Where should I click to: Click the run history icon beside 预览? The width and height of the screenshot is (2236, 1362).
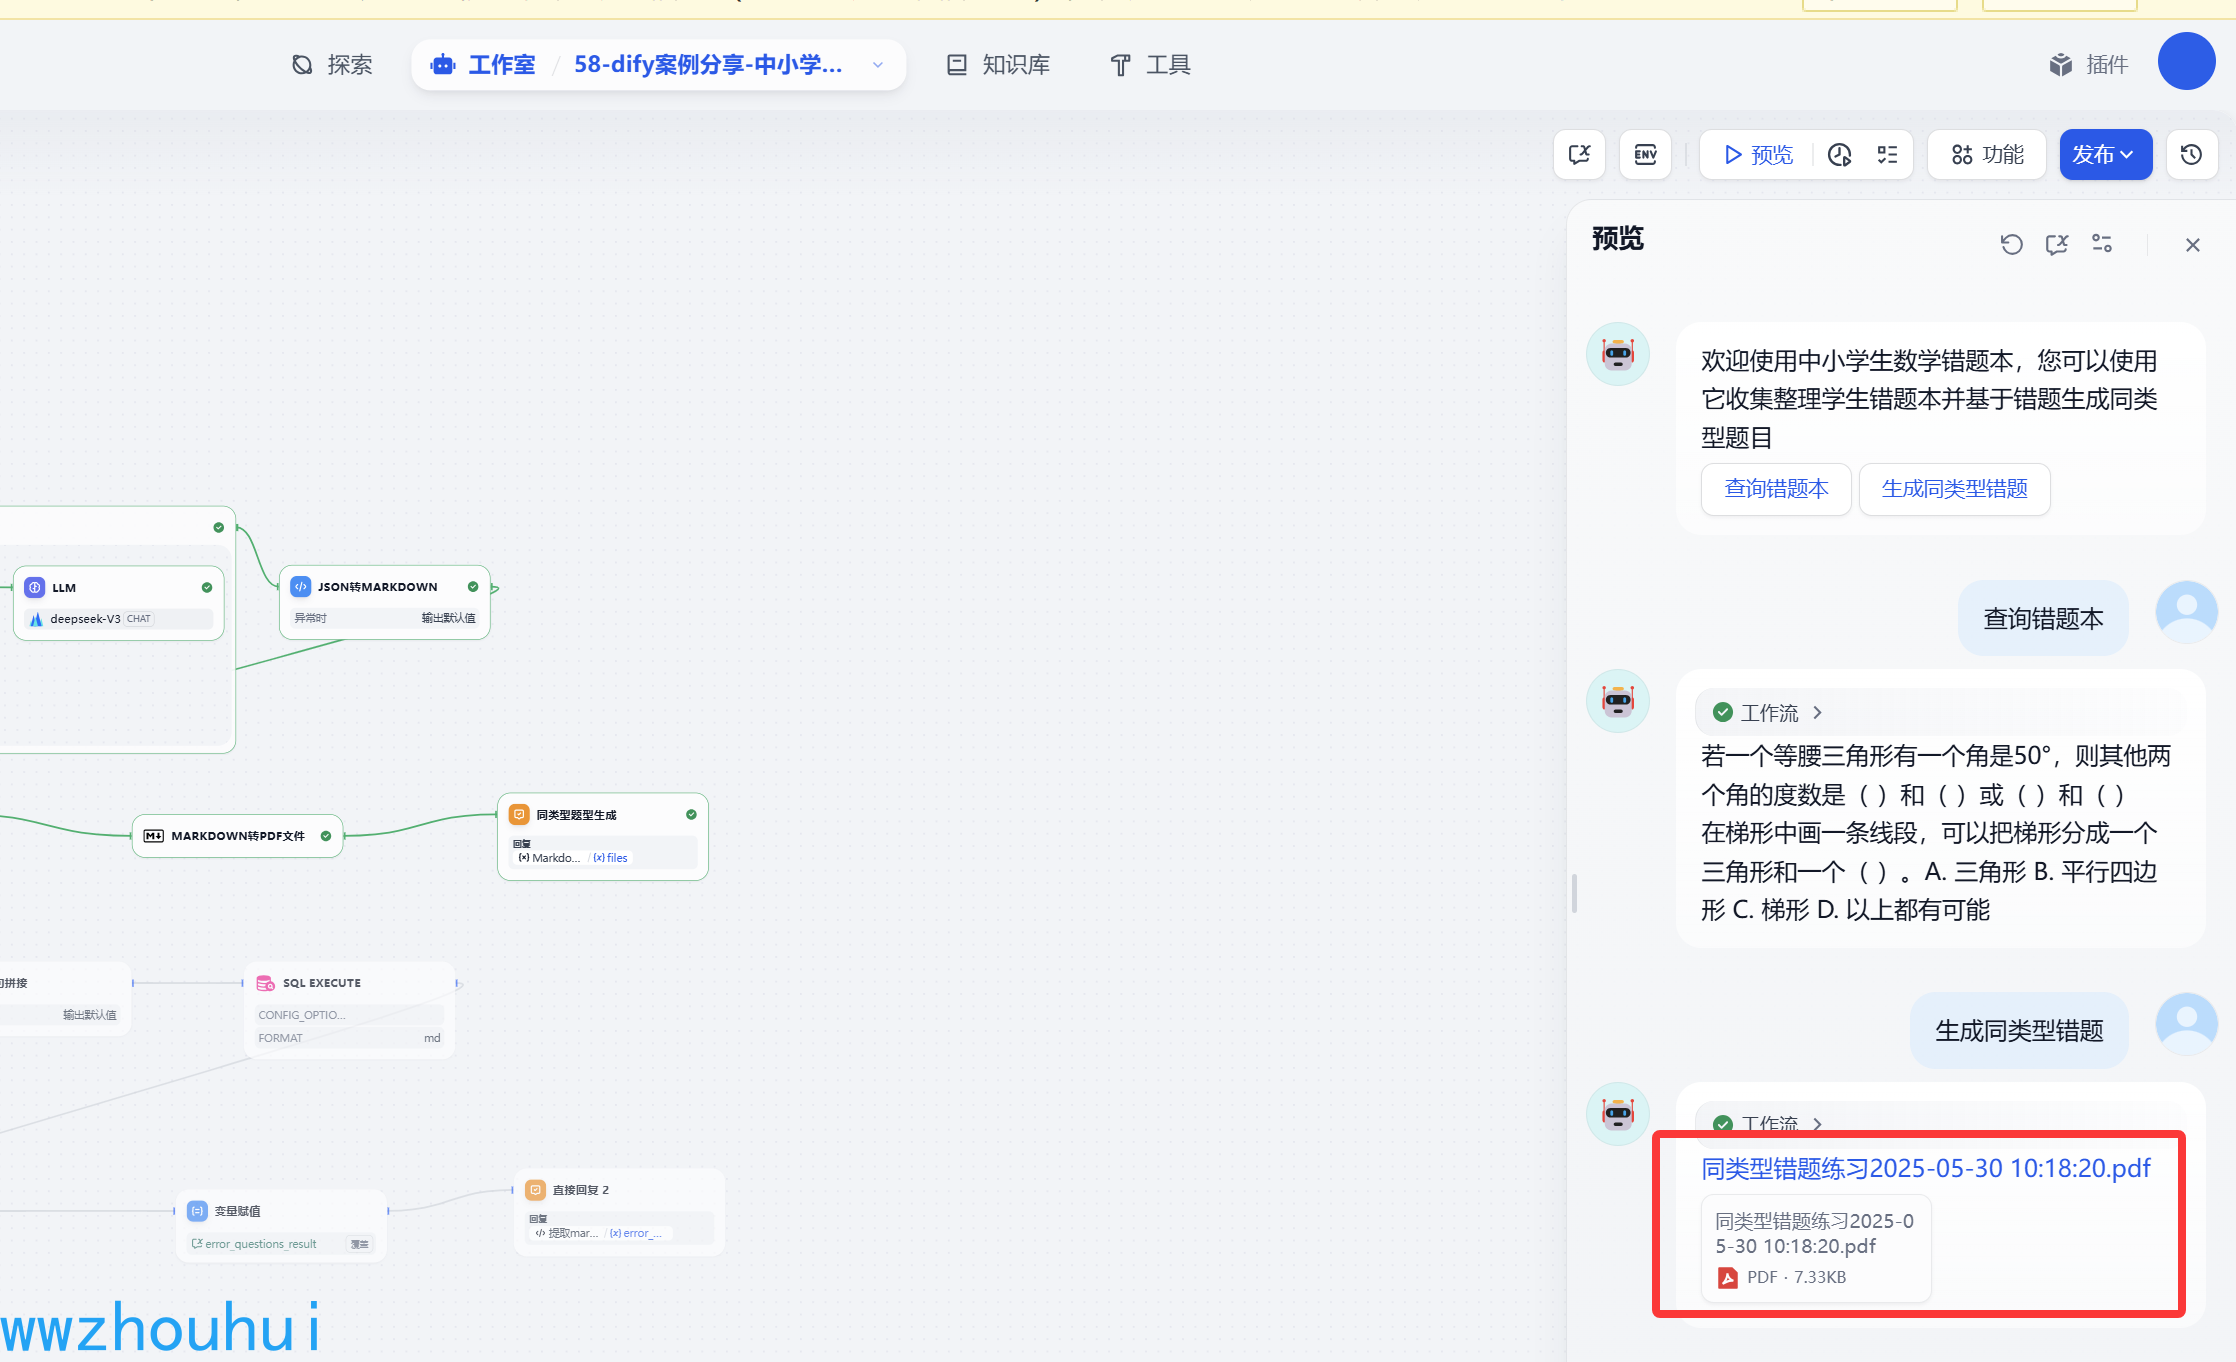(x=1839, y=155)
